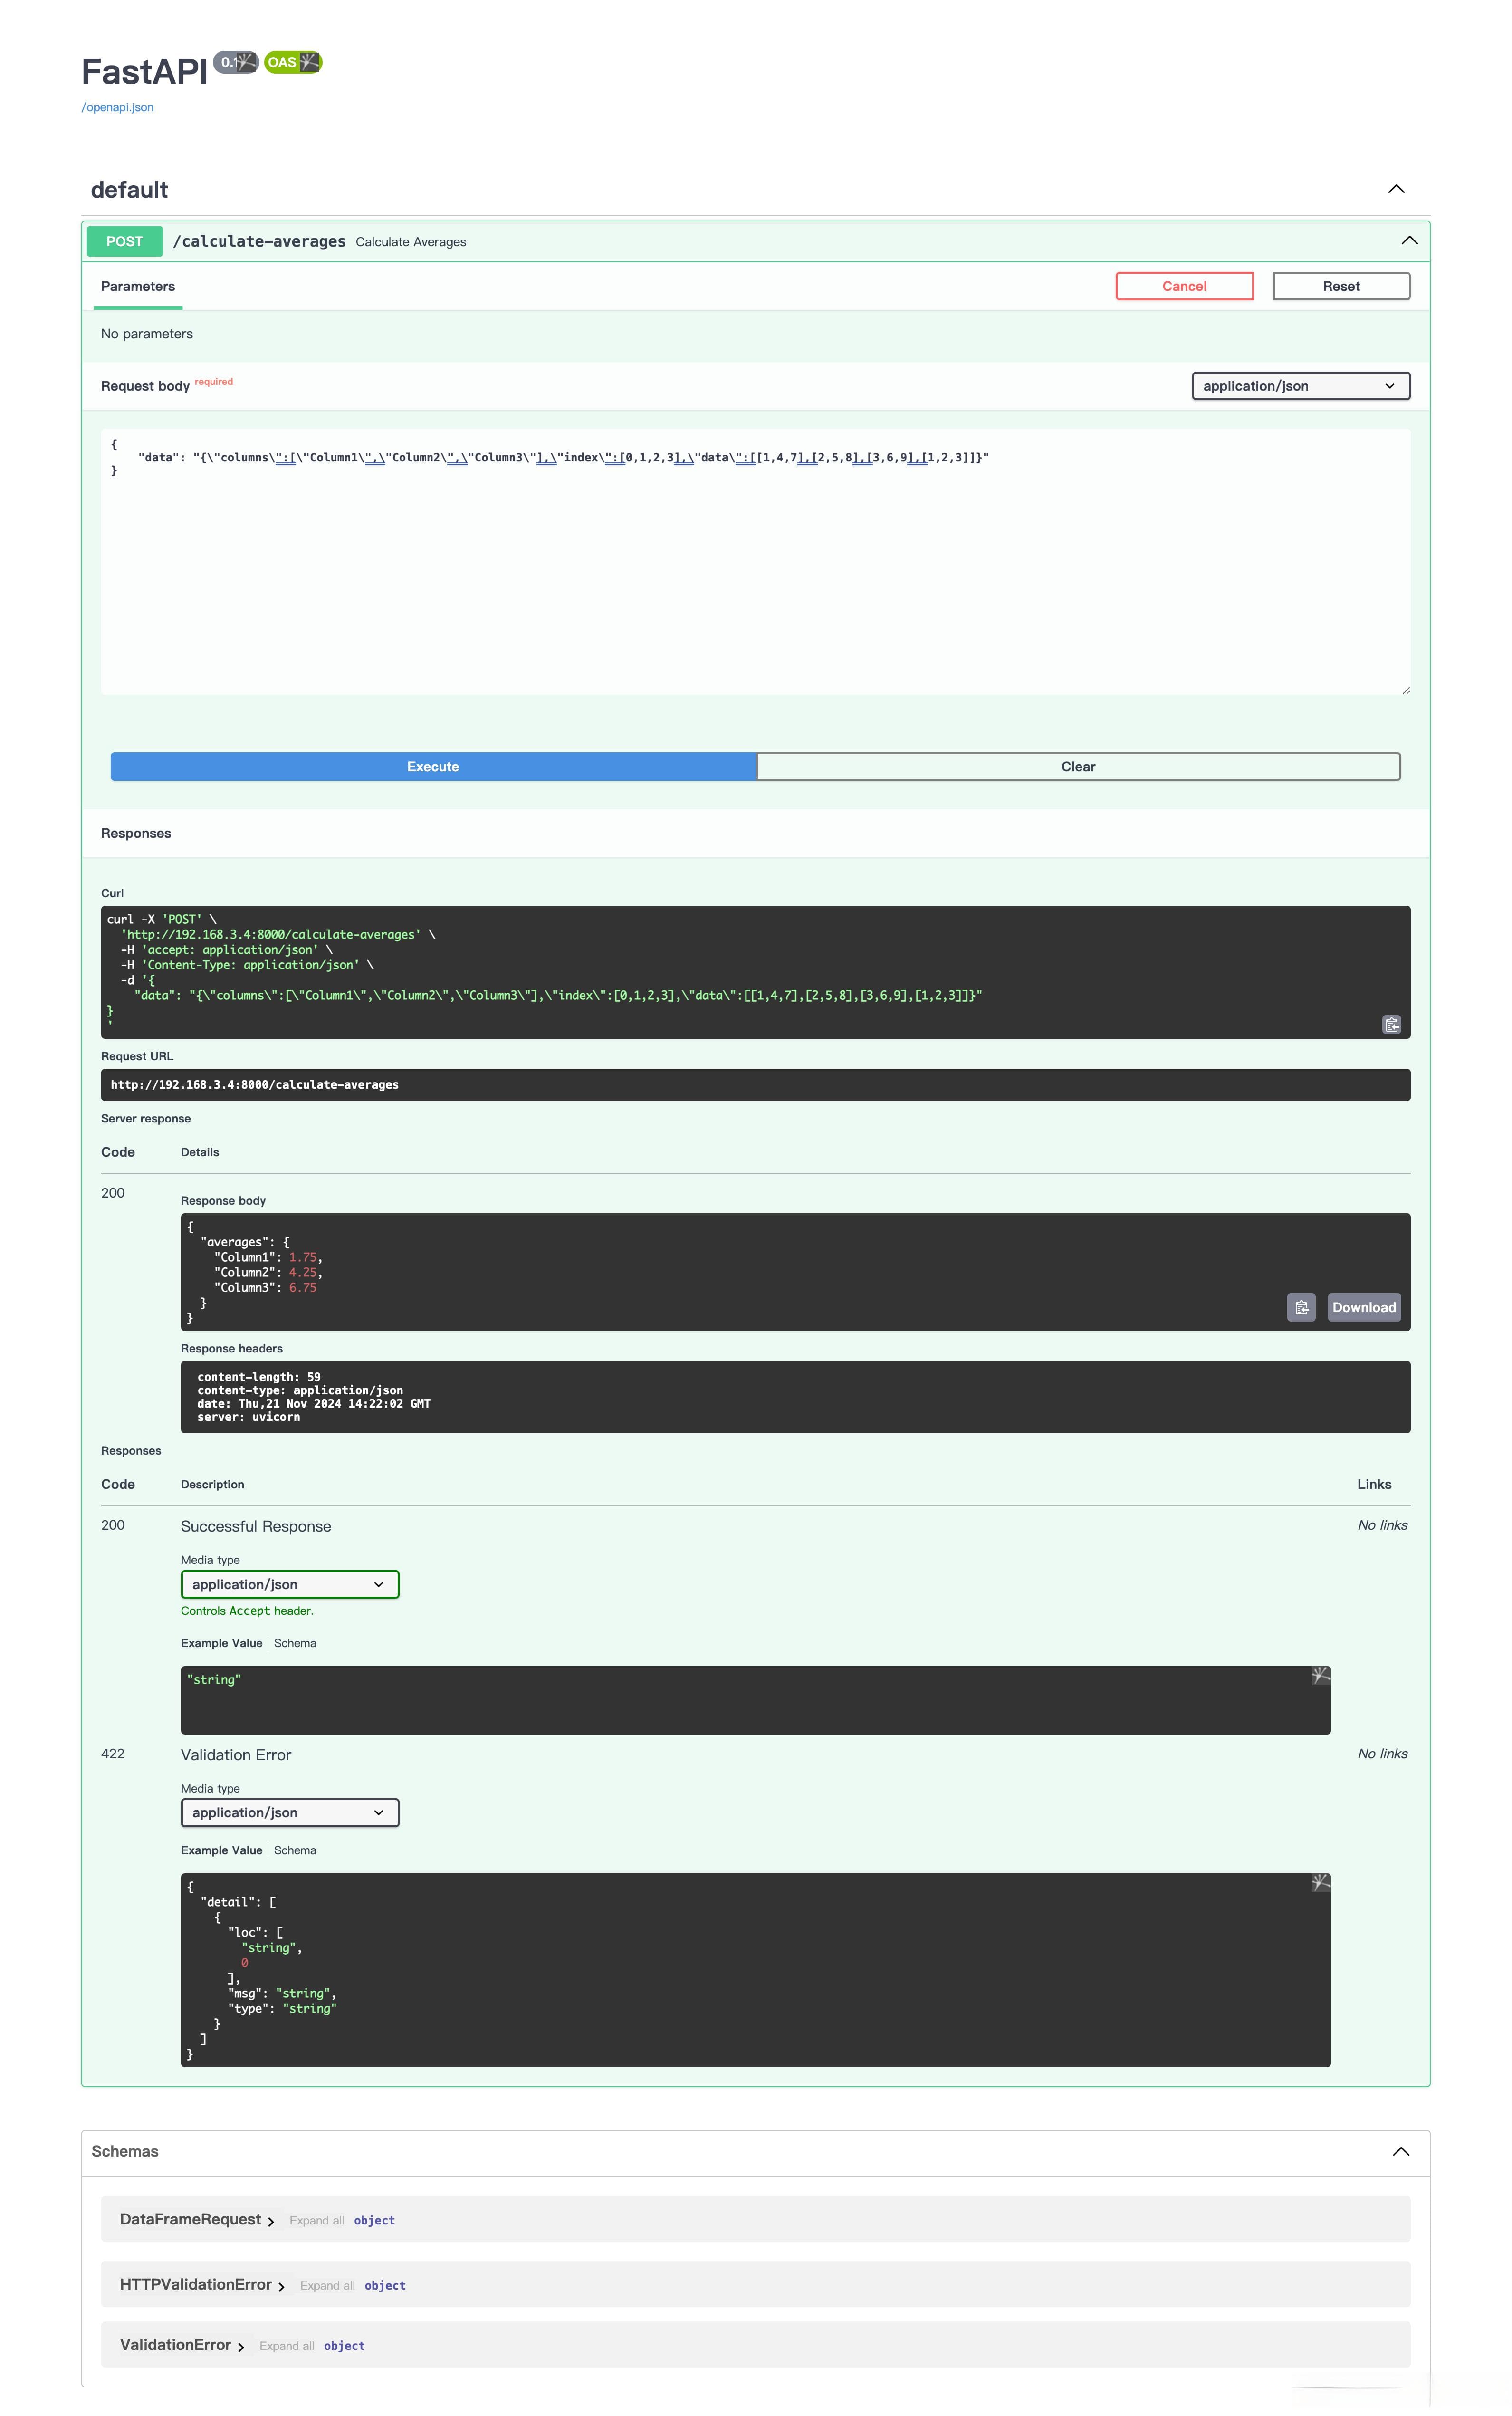Collapse the Schemas section chevron
The width and height of the screenshot is (1512, 2416).
click(1401, 2151)
